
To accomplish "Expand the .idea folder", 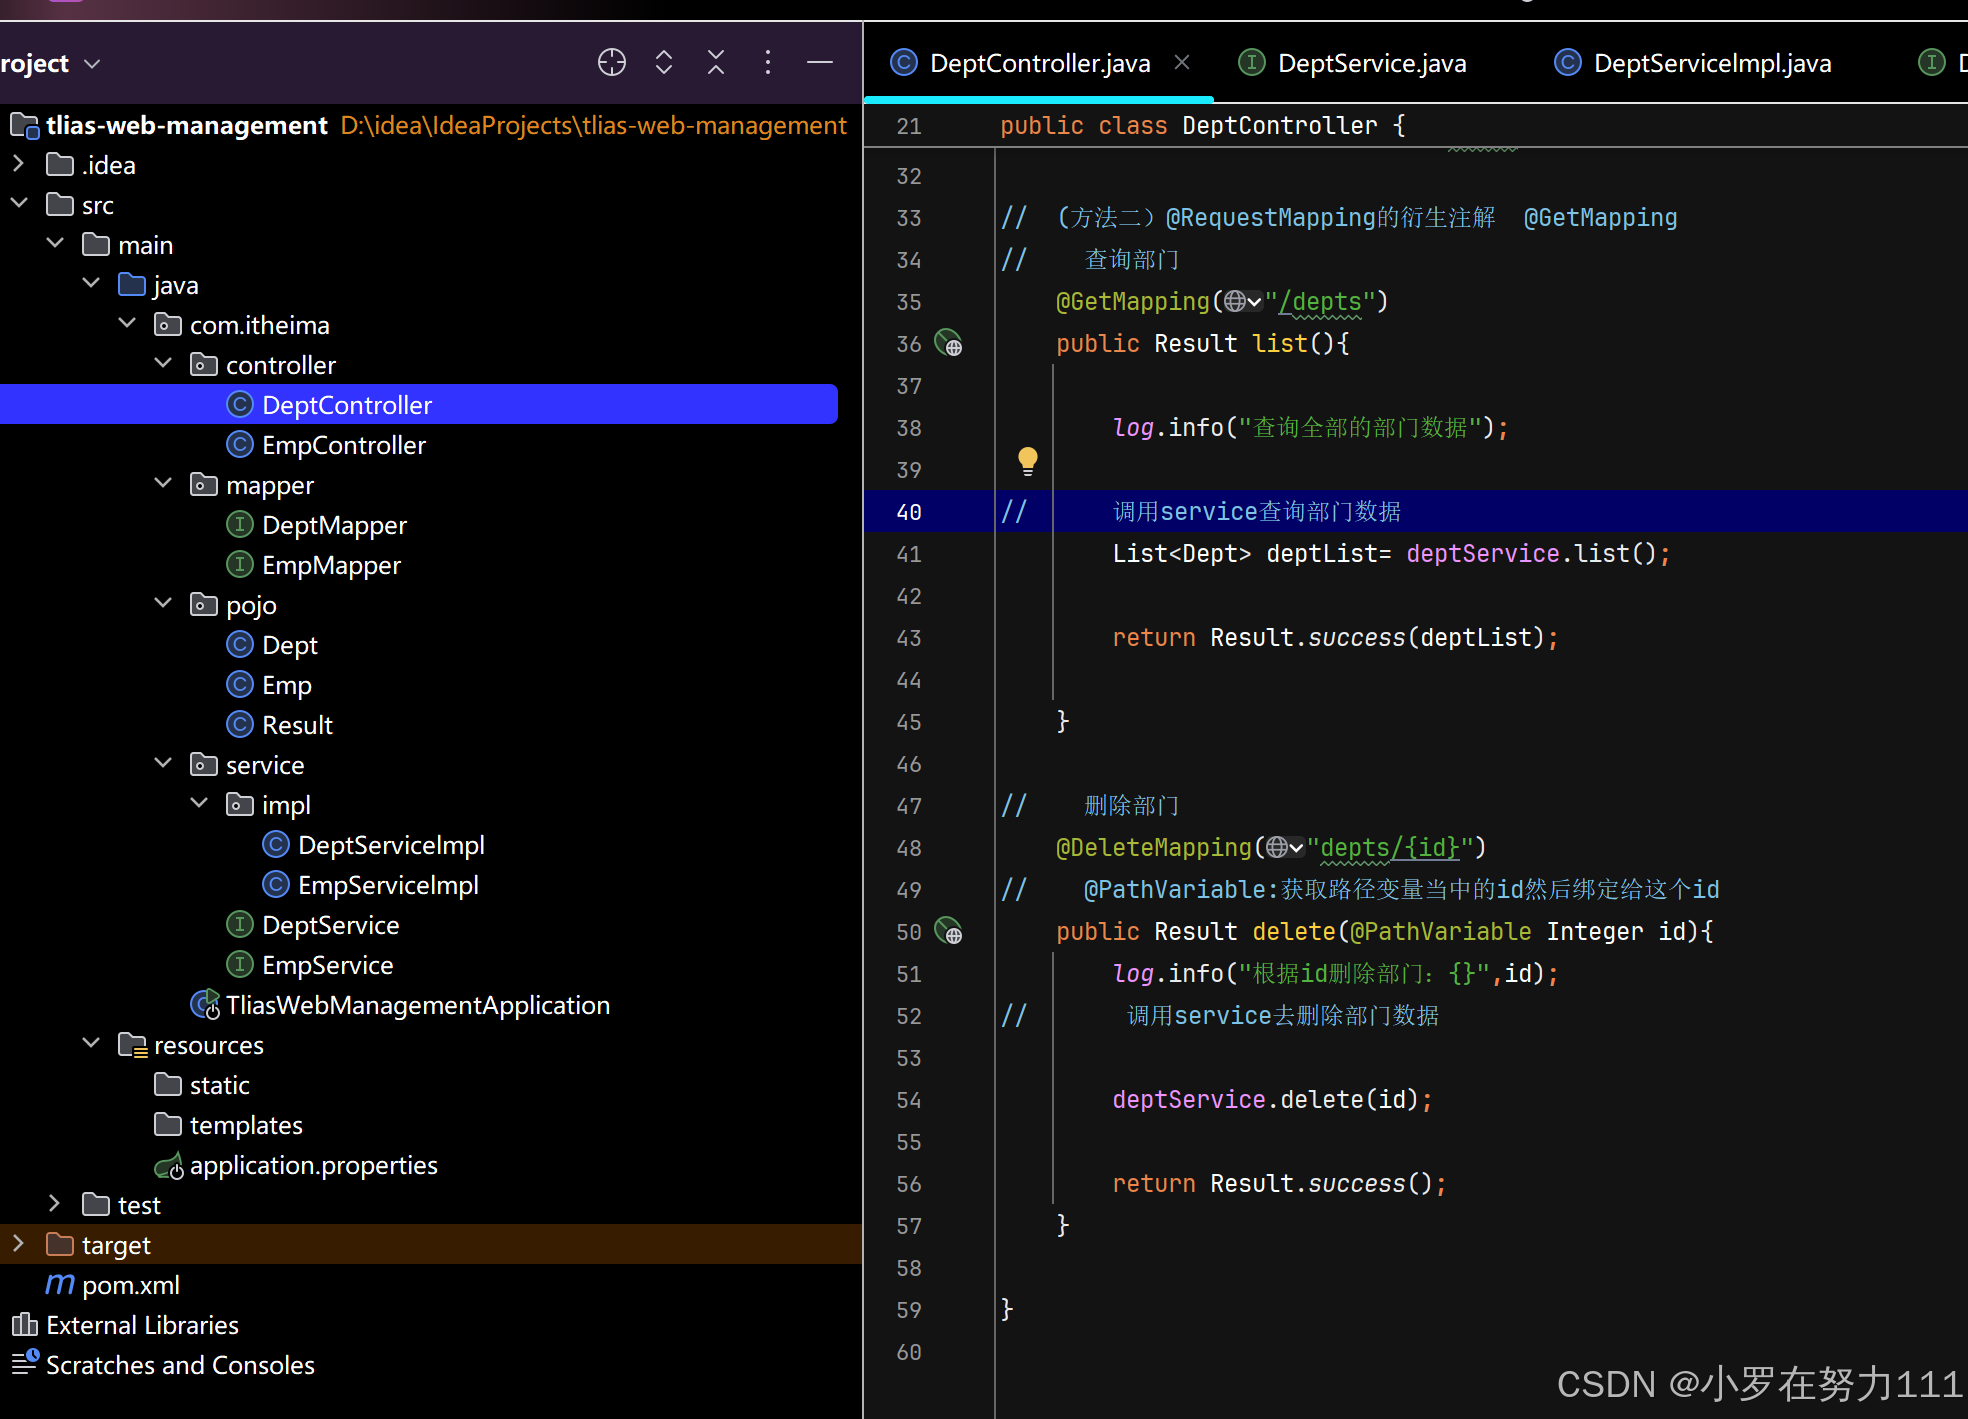I will pyautogui.click(x=19, y=164).
